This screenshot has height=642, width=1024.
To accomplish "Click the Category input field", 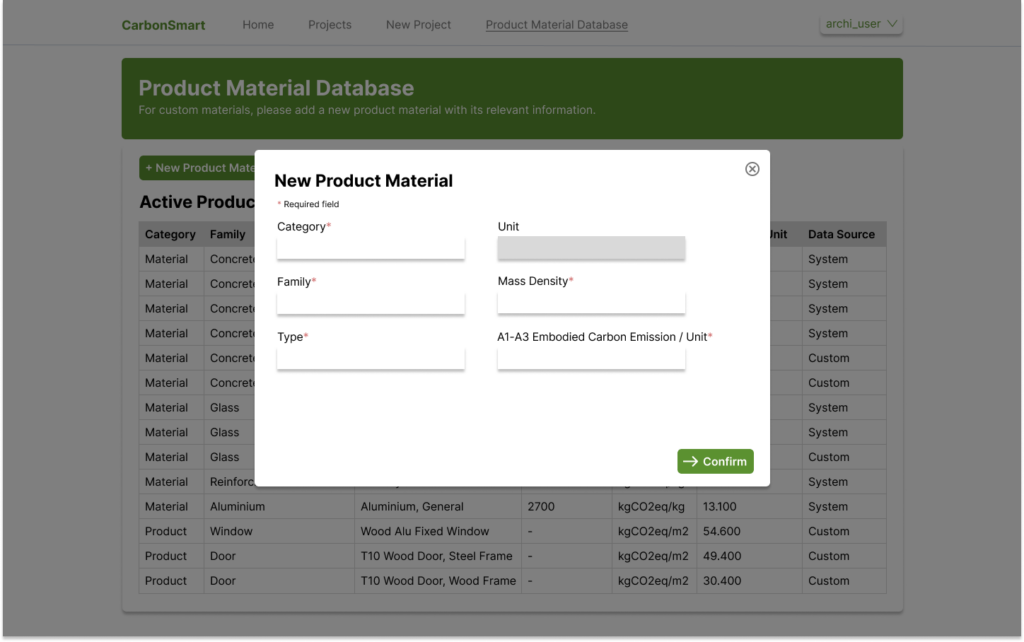I will [371, 248].
